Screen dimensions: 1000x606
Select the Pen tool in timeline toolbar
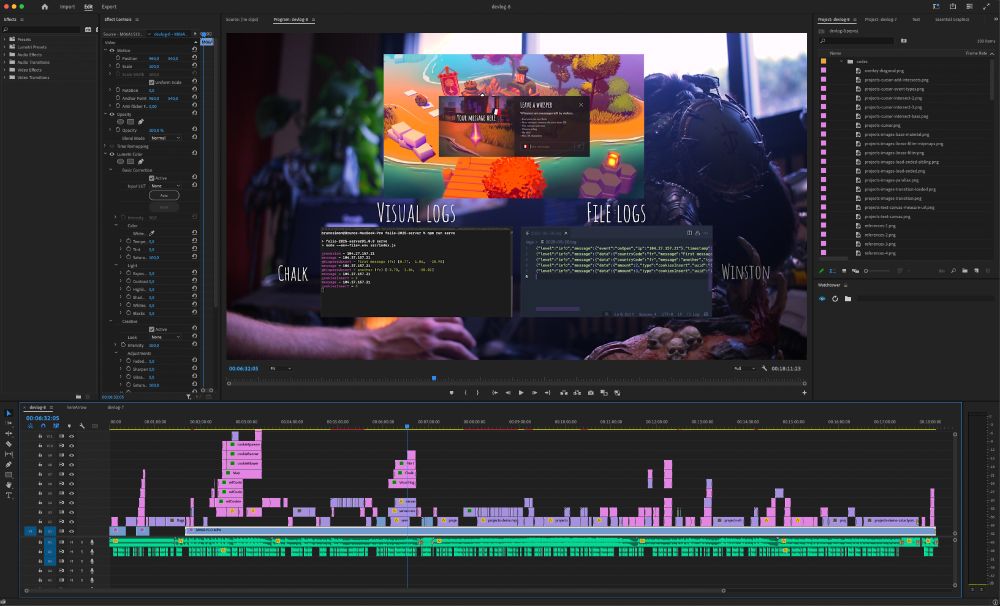(8, 464)
